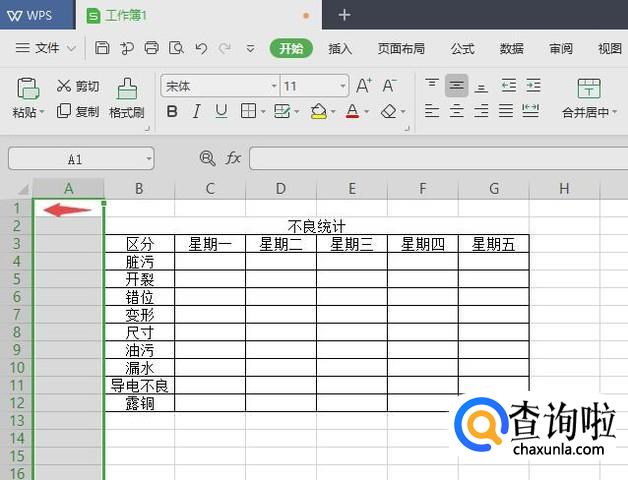Viewport: 628px width, 480px height.
Task: Switch to the 插入 ribbon tab
Action: [x=340, y=48]
